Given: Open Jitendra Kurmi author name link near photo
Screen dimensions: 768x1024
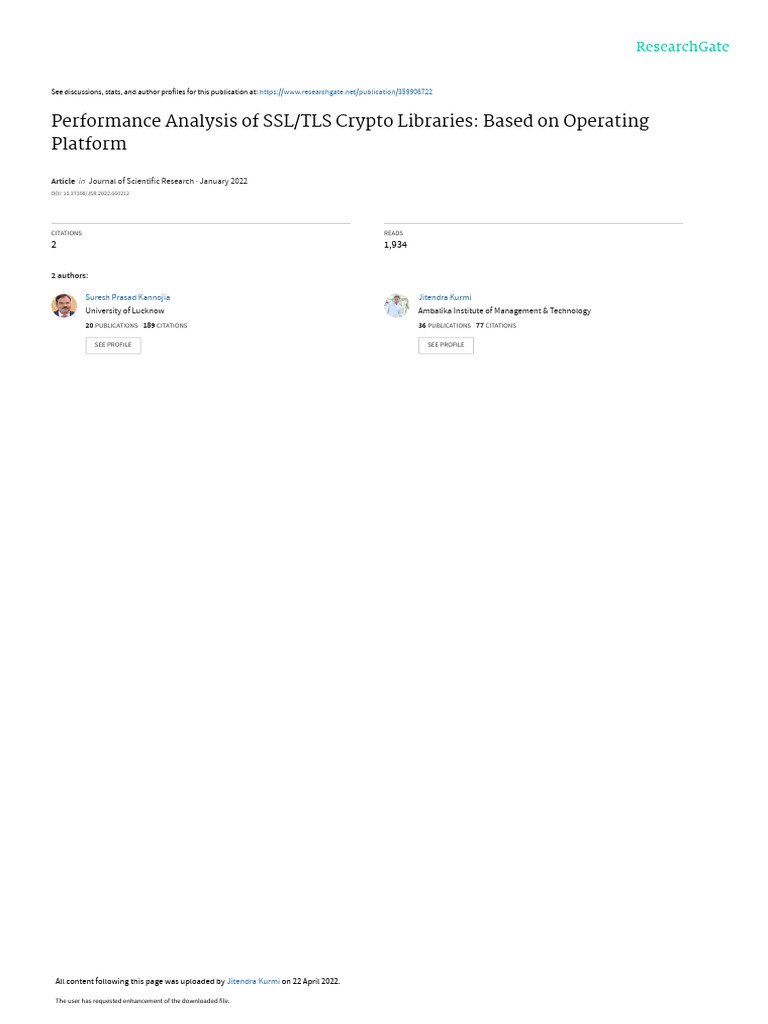Looking at the screenshot, I should 445,297.
